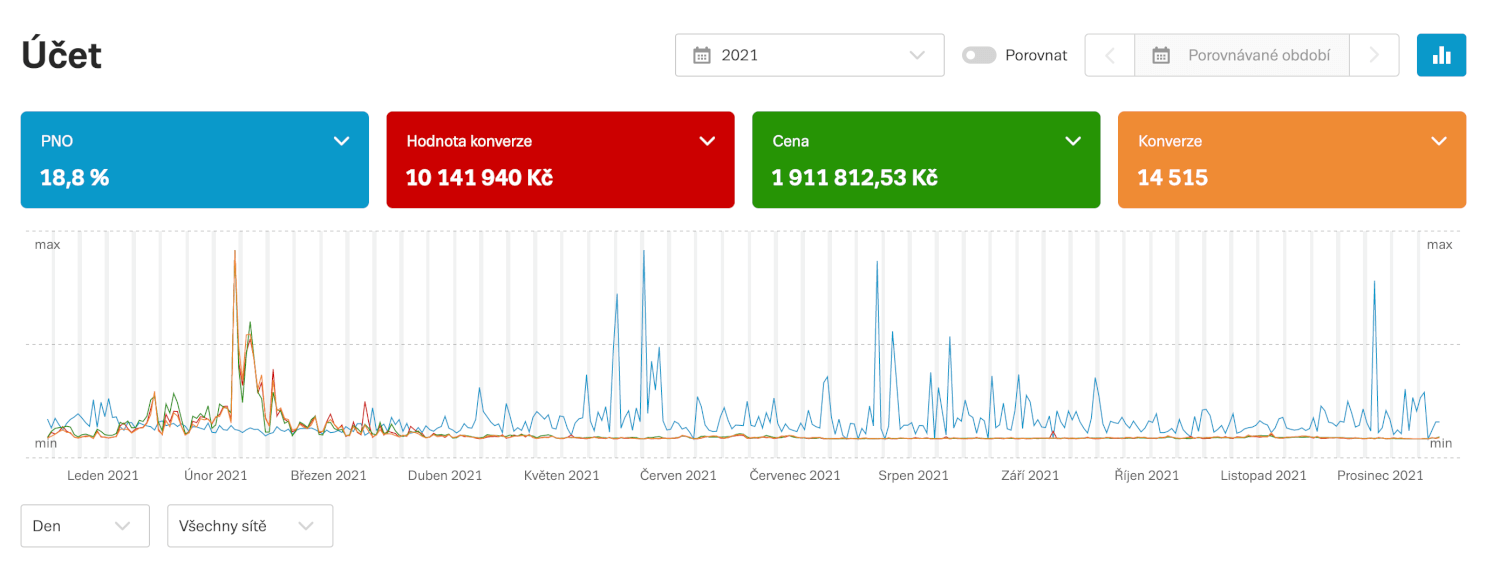Expand the Konverze metric chevron
This screenshot has width=1500, height=568.
1439,141
